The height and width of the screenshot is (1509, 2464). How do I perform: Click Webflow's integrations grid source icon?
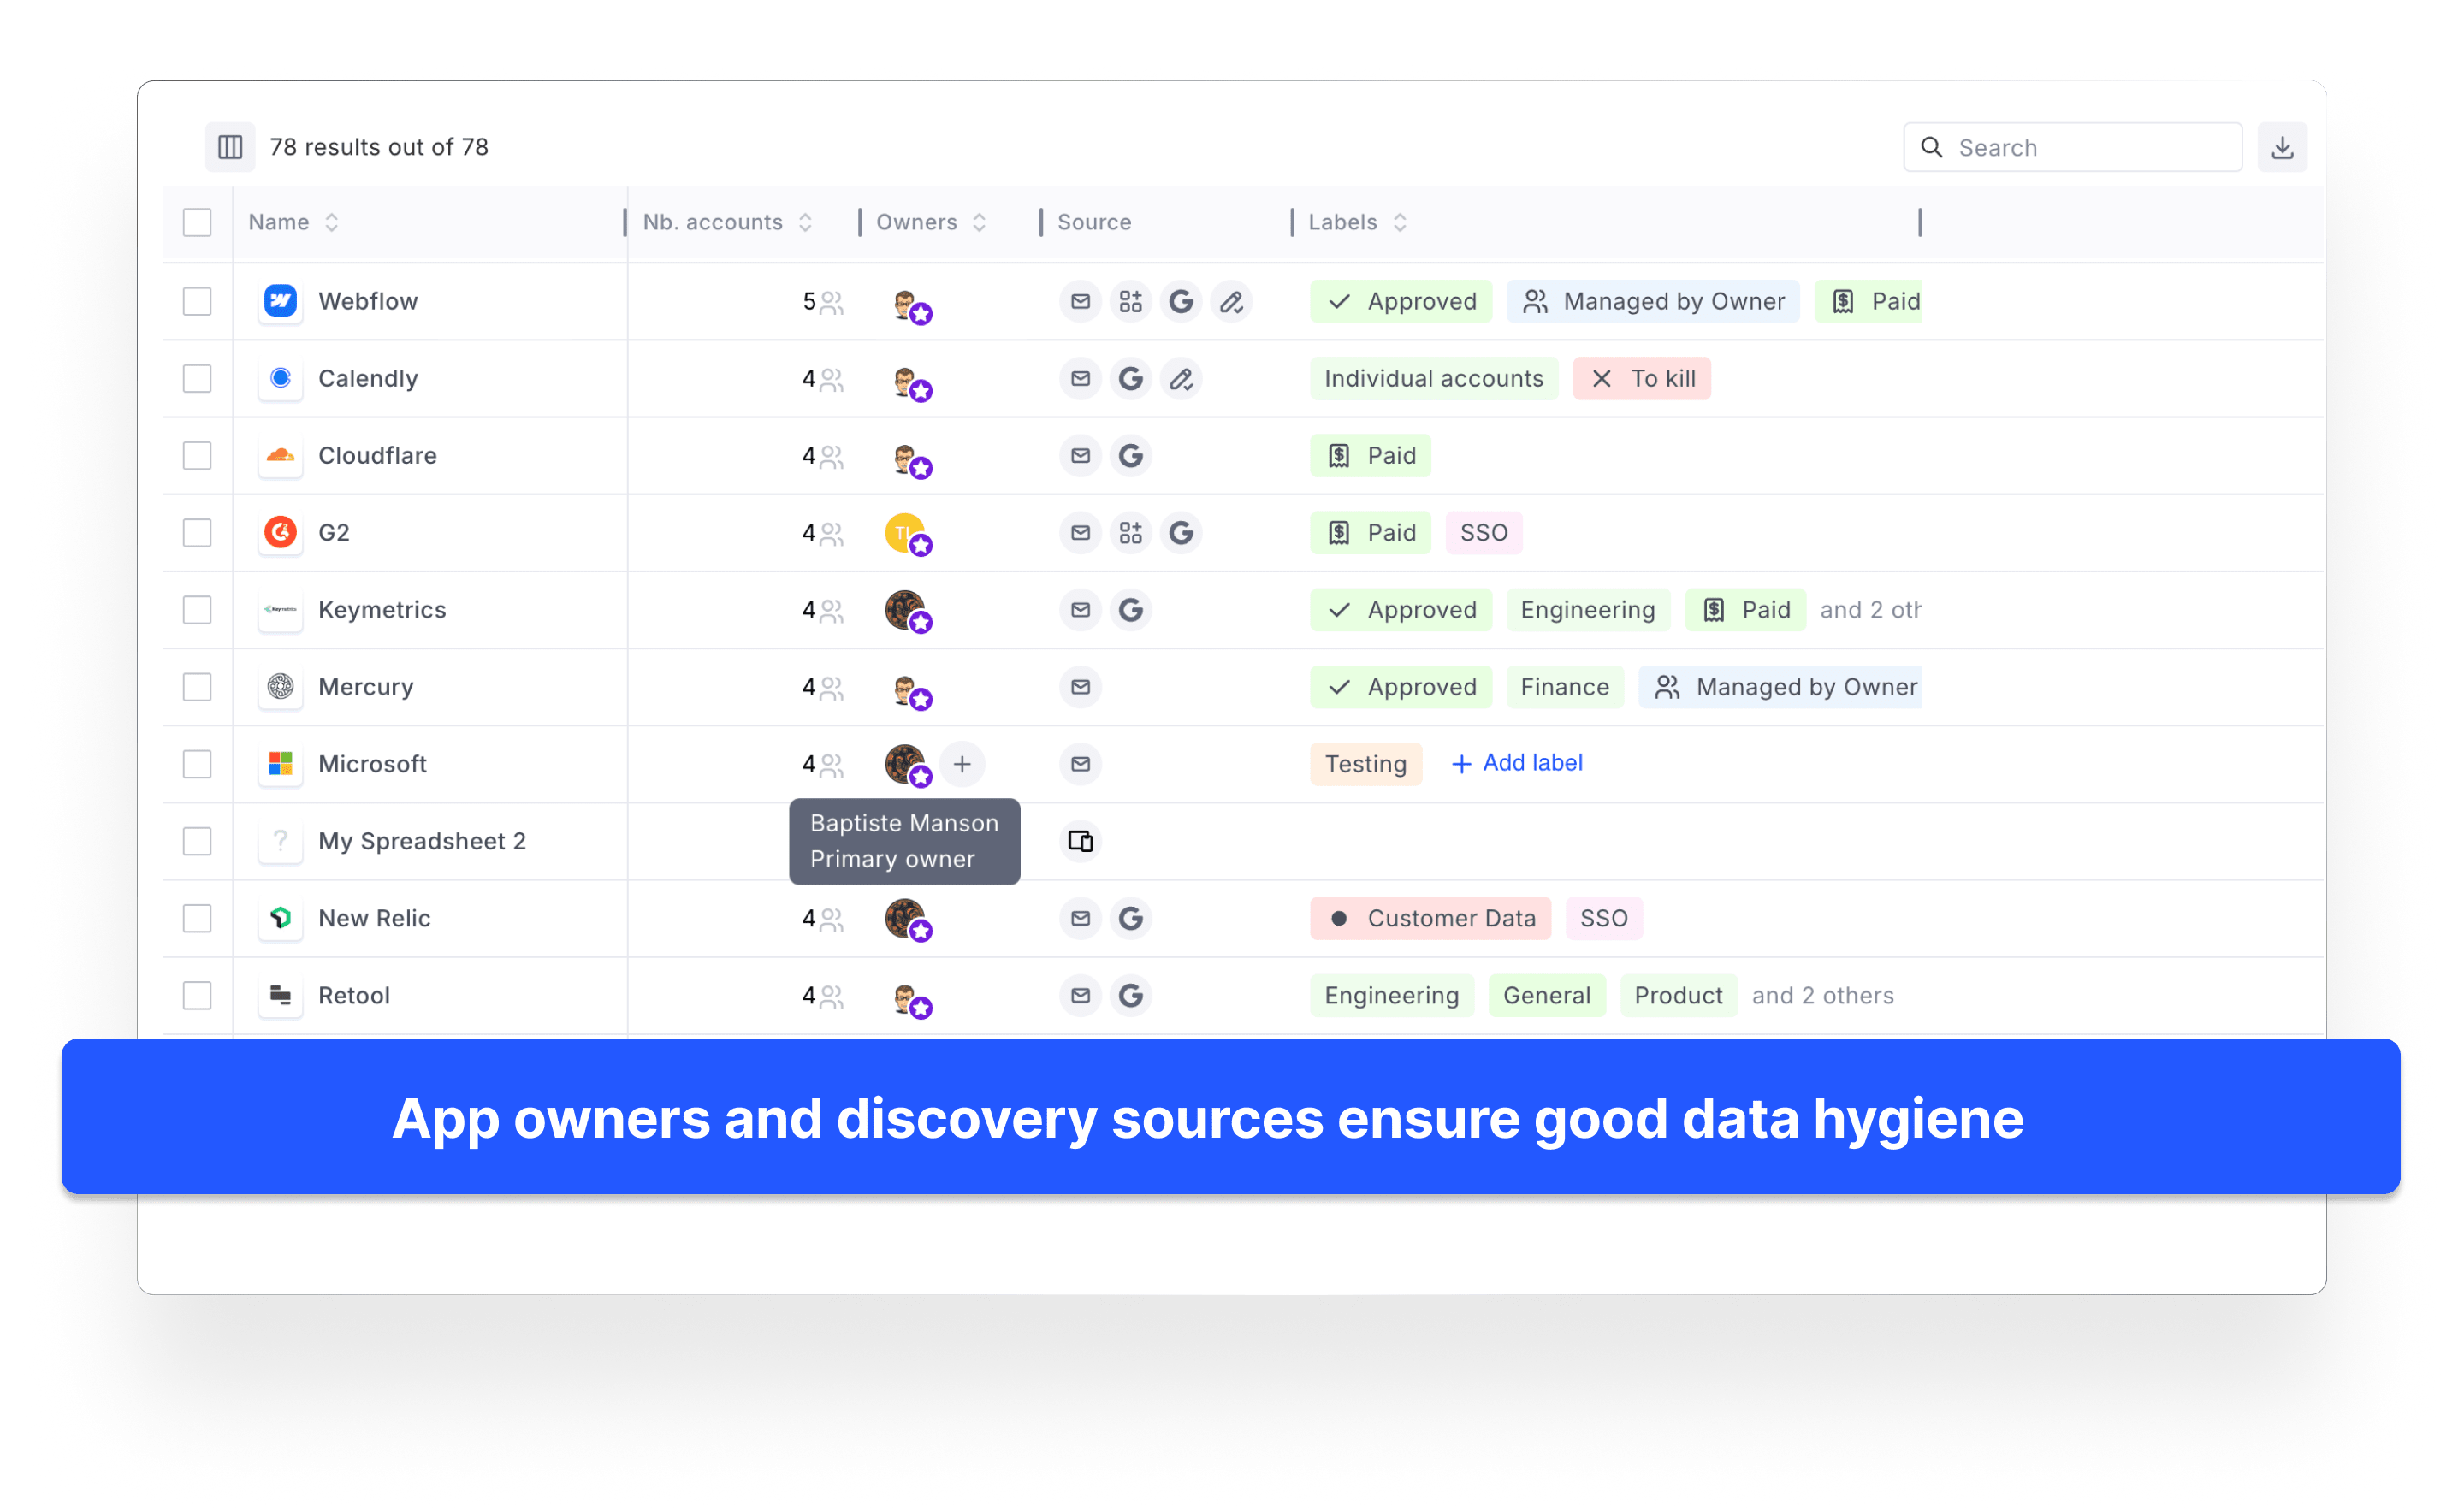1130,301
